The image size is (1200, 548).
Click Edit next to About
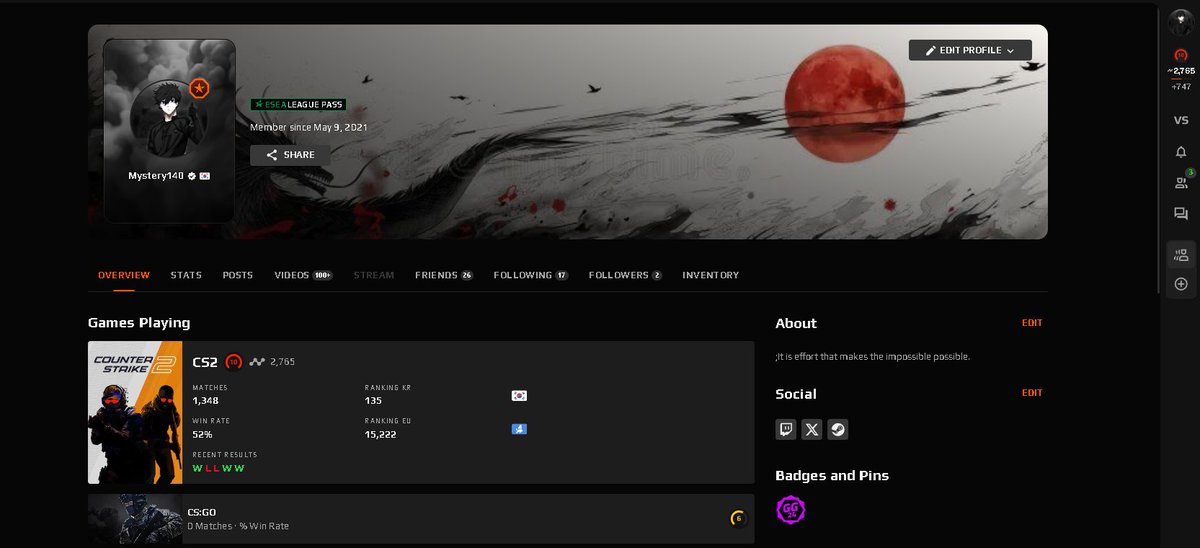[1032, 323]
